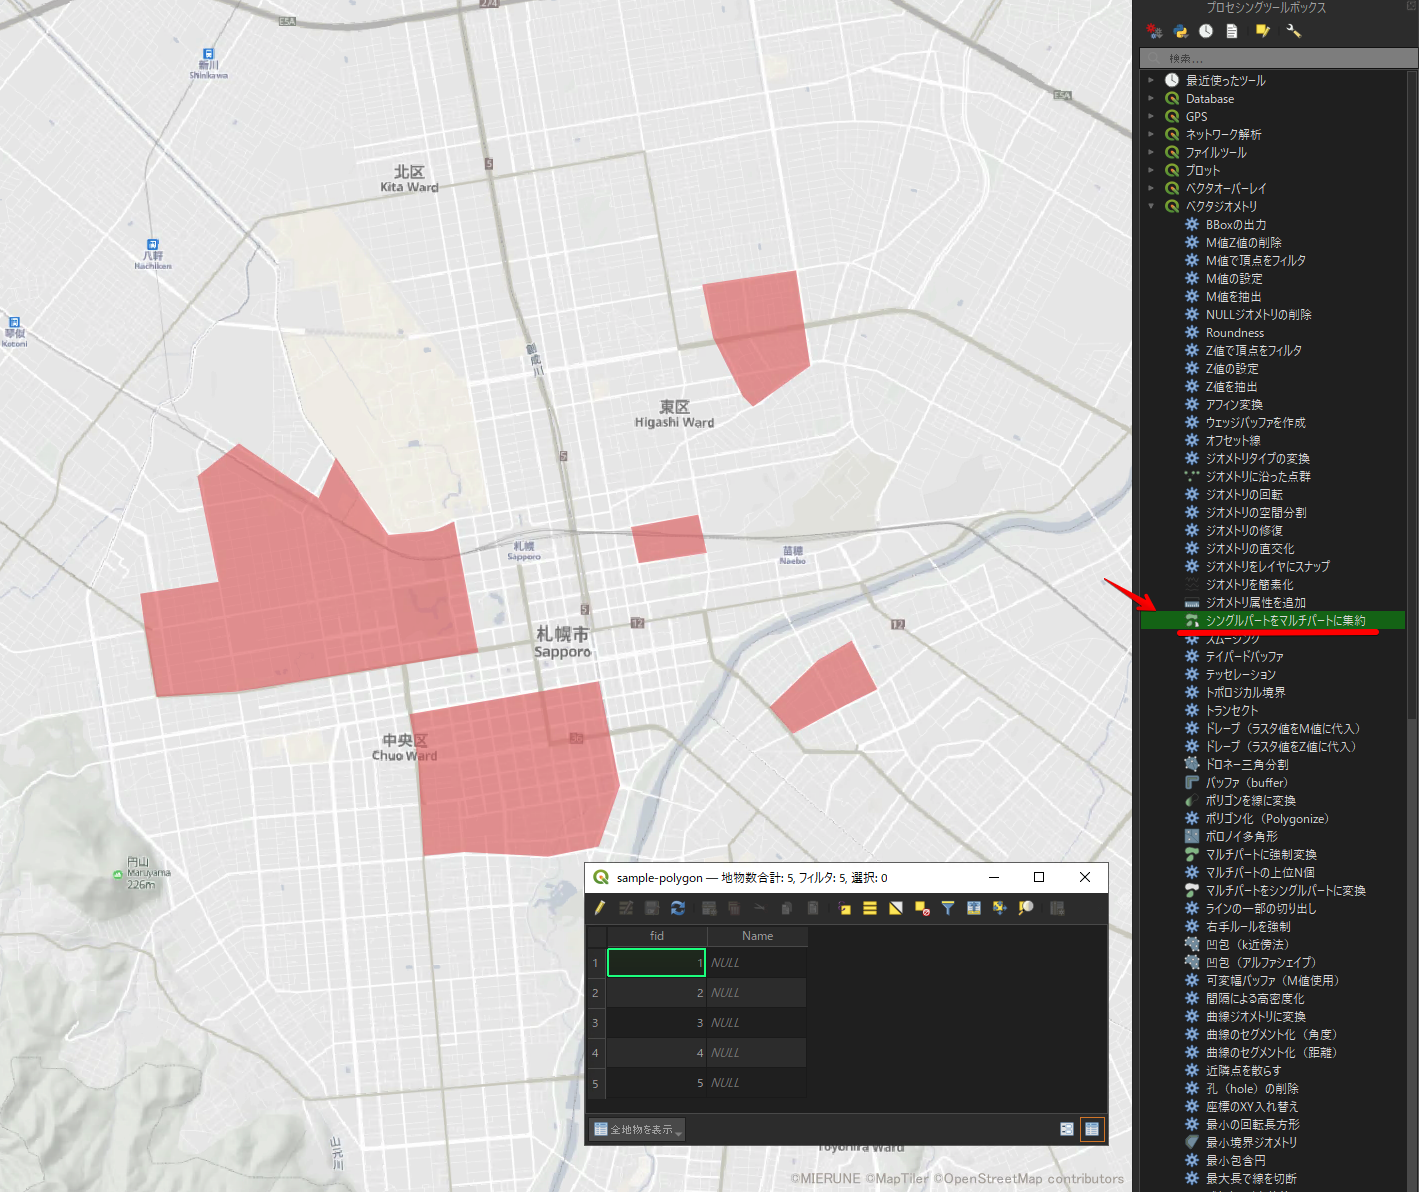This screenshot has width=1419, height=1192.
Task: Reload the attribute table
Action: (x=678, y=908)
